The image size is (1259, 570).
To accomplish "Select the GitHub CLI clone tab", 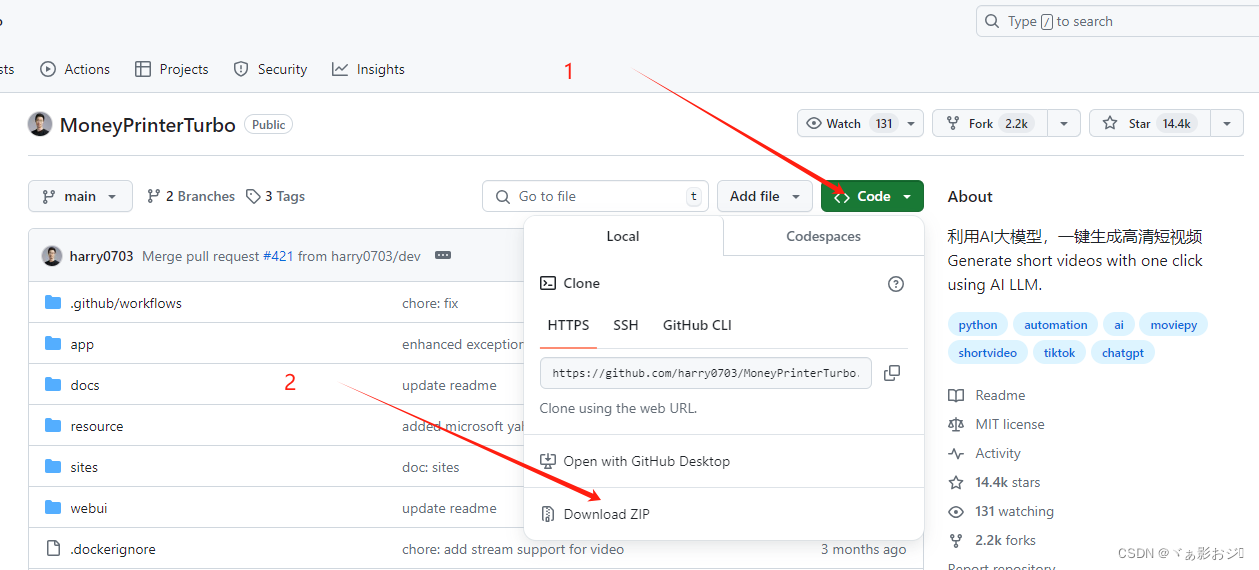I will (x=697, y=325).
